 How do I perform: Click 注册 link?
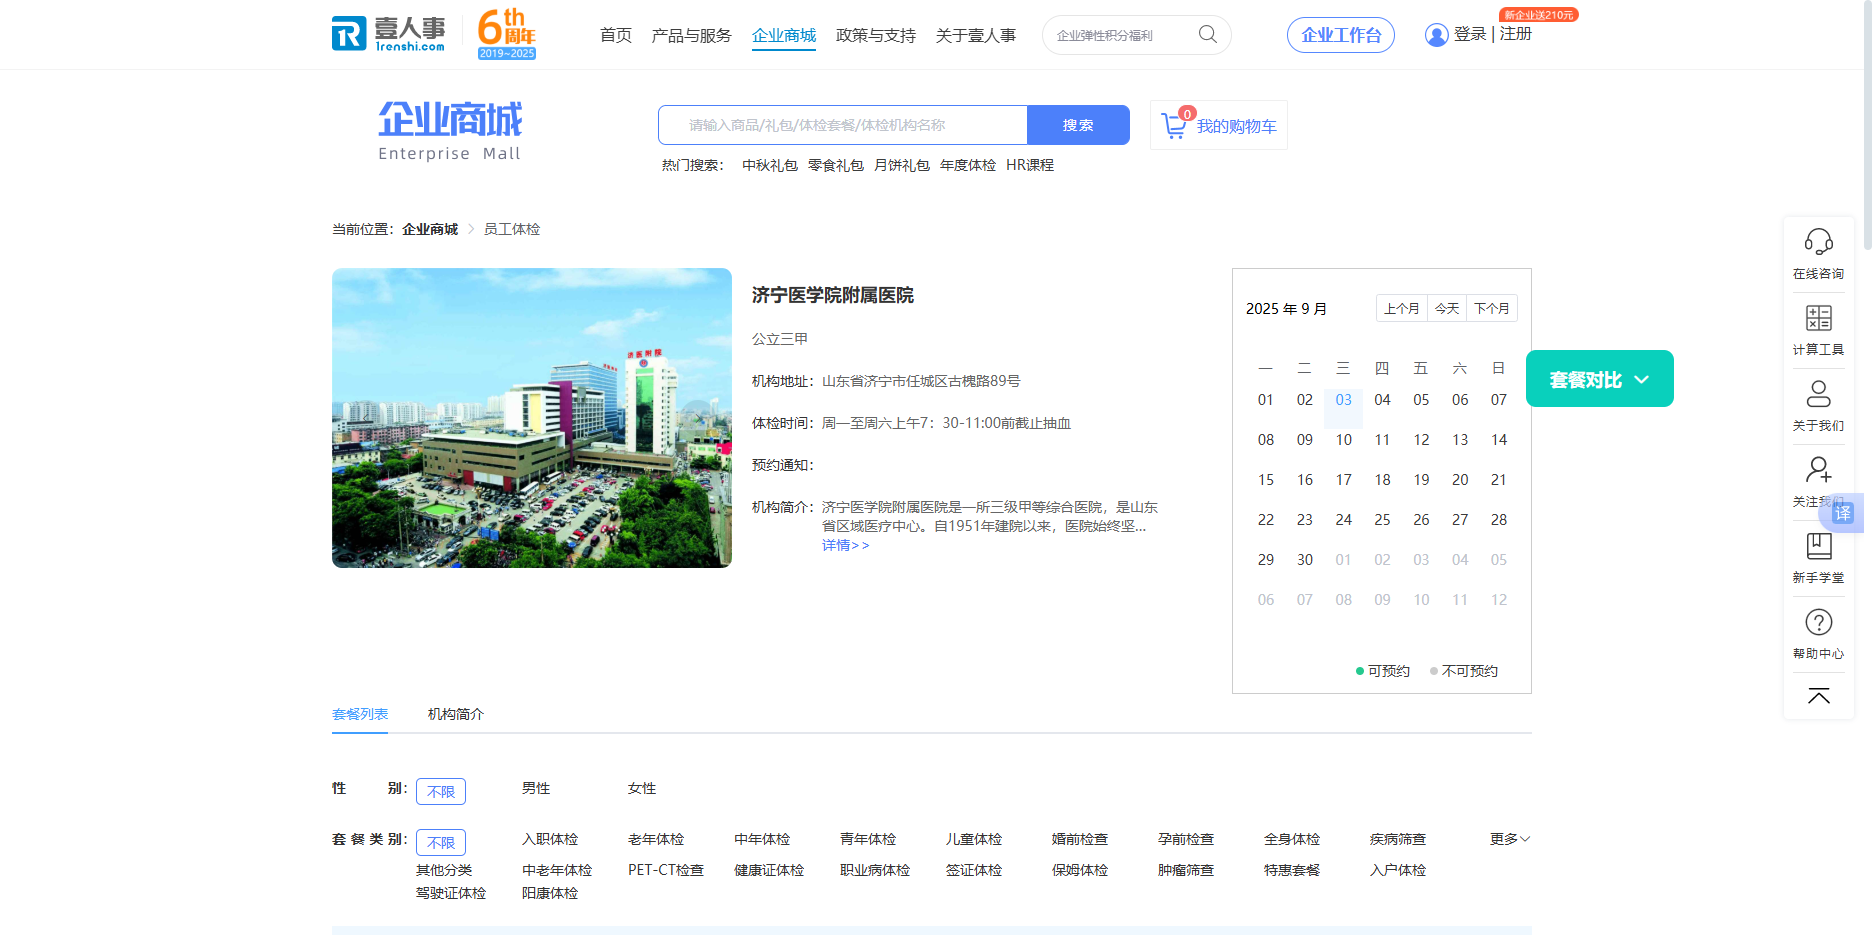coord(1516,34)
